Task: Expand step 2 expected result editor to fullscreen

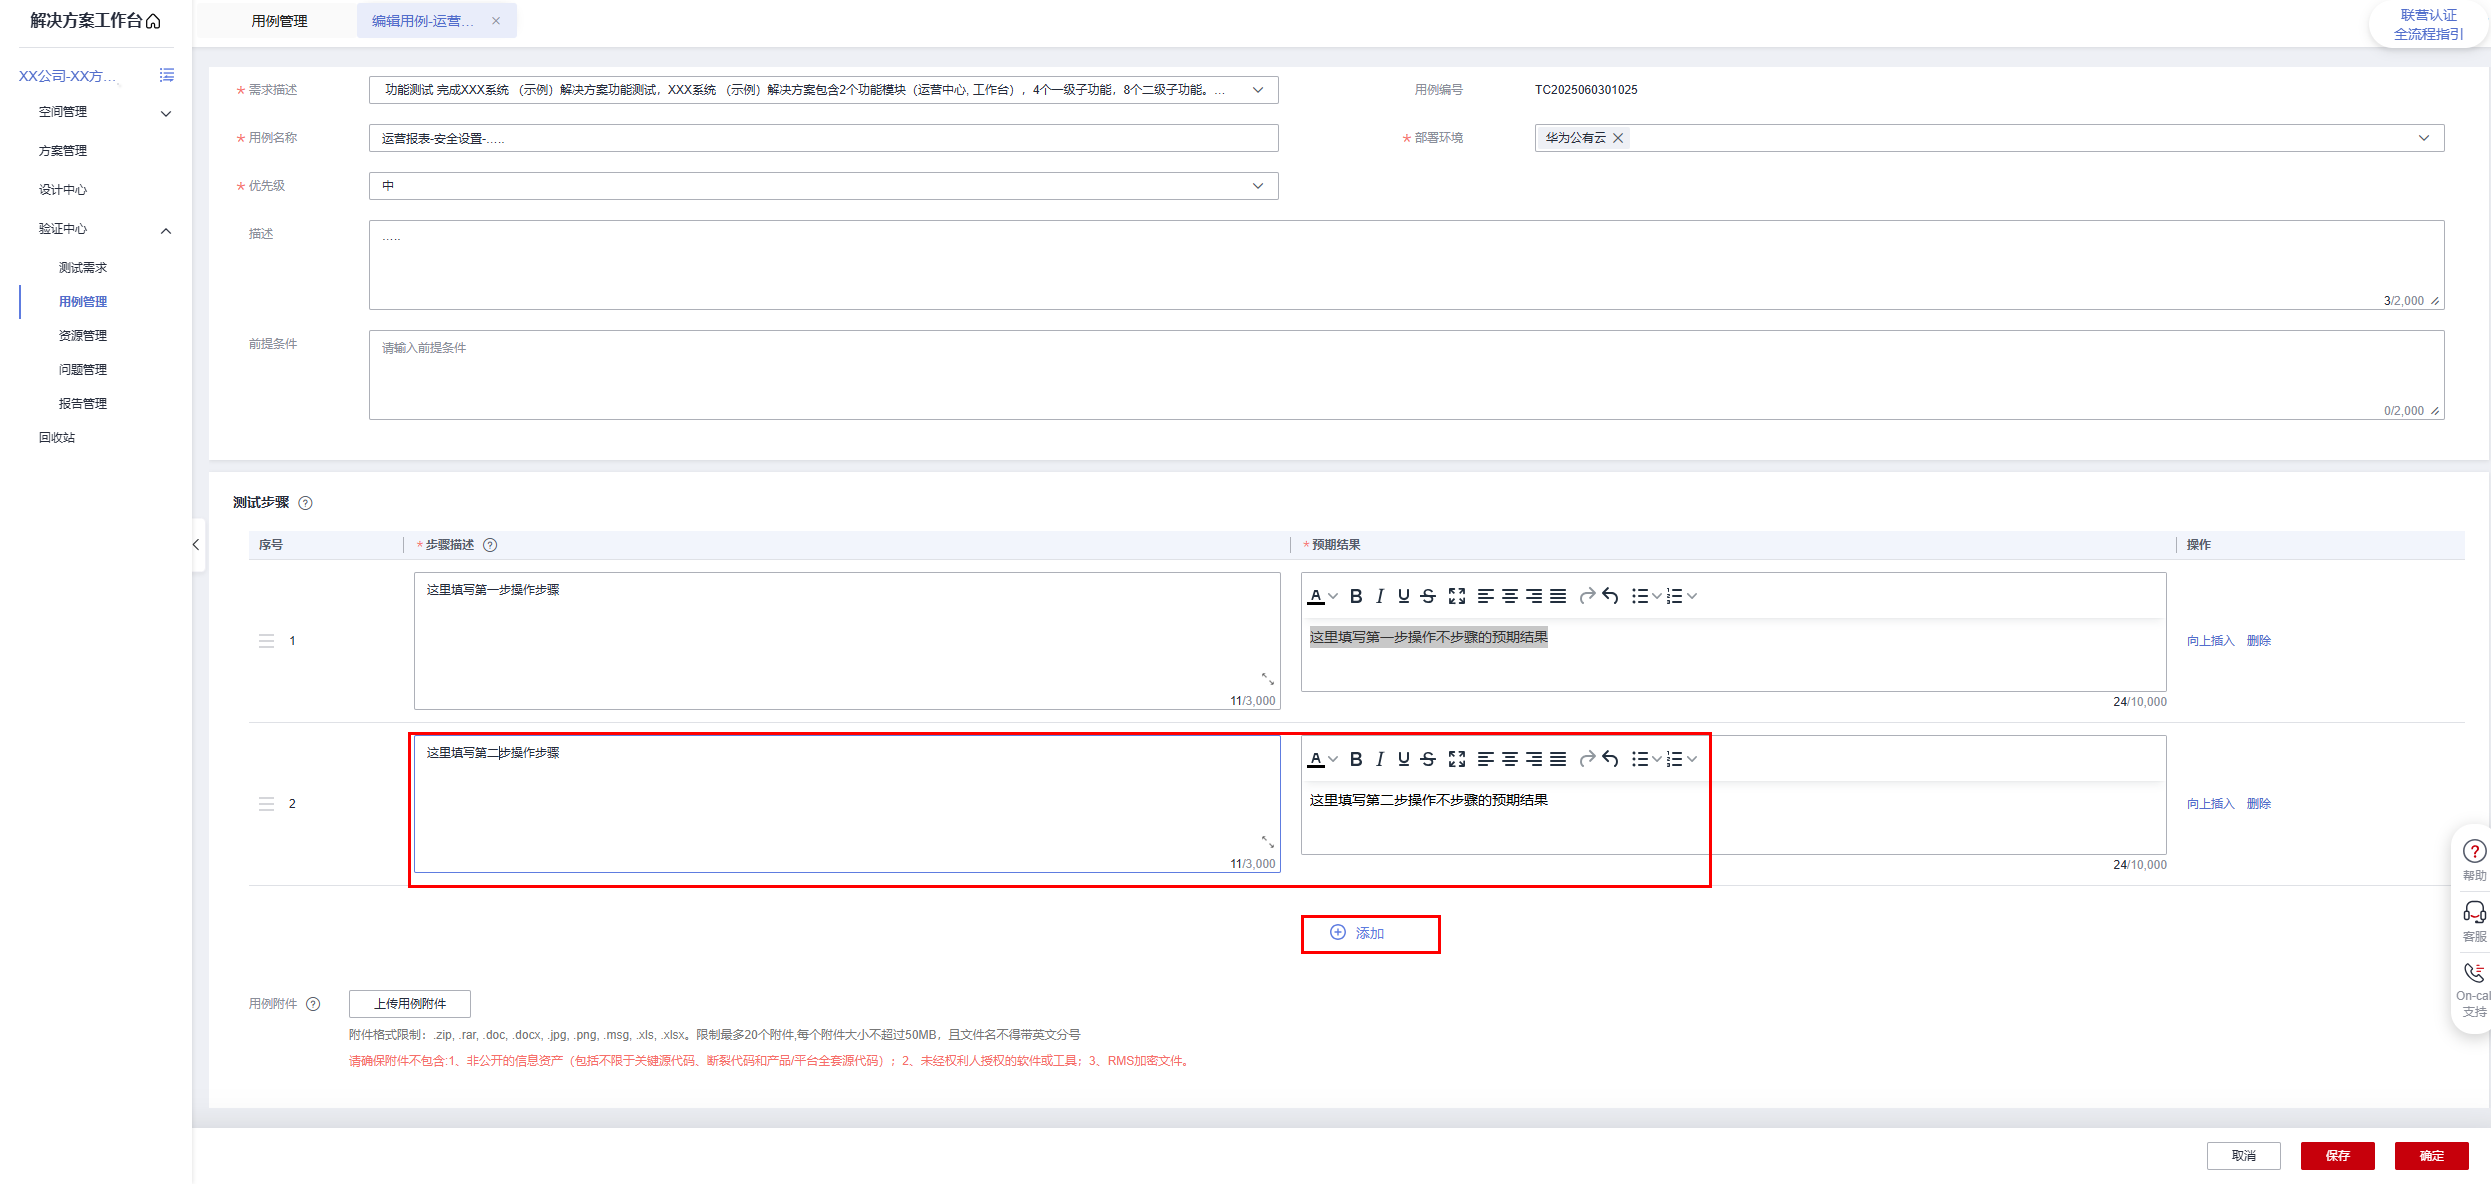Action: coord(1457,759)
